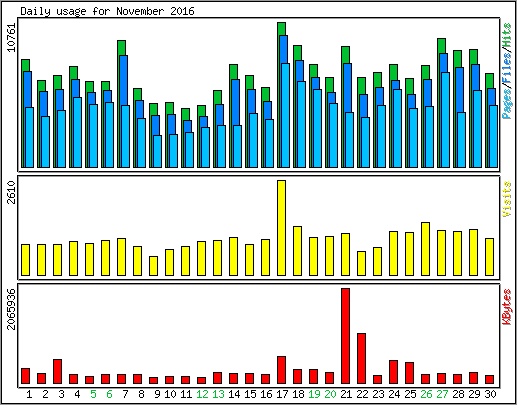The width and height of the screenshot is (517, 405).
Task: Click the red KBytes legend label
Action: pyautogui.click(x=507, y=307)
